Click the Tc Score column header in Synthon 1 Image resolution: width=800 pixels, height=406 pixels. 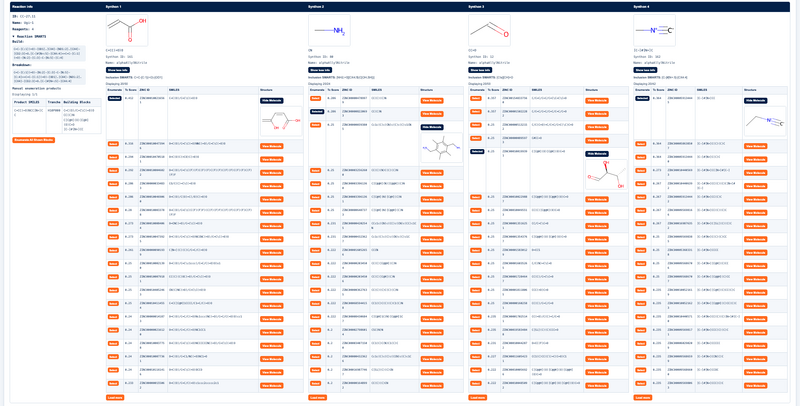click(x=131, y=89)
